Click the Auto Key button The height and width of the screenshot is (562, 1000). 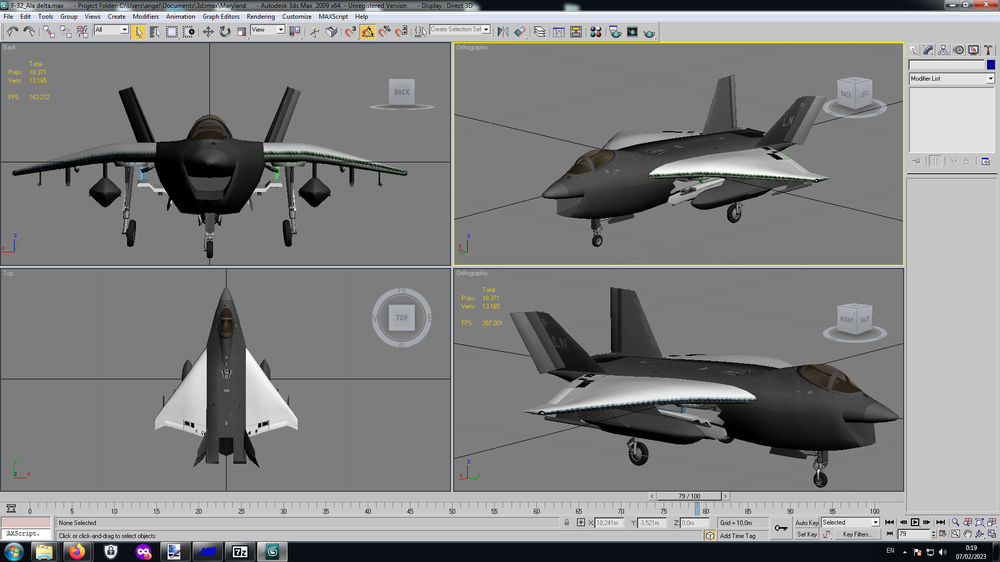[x=806, y=522]
